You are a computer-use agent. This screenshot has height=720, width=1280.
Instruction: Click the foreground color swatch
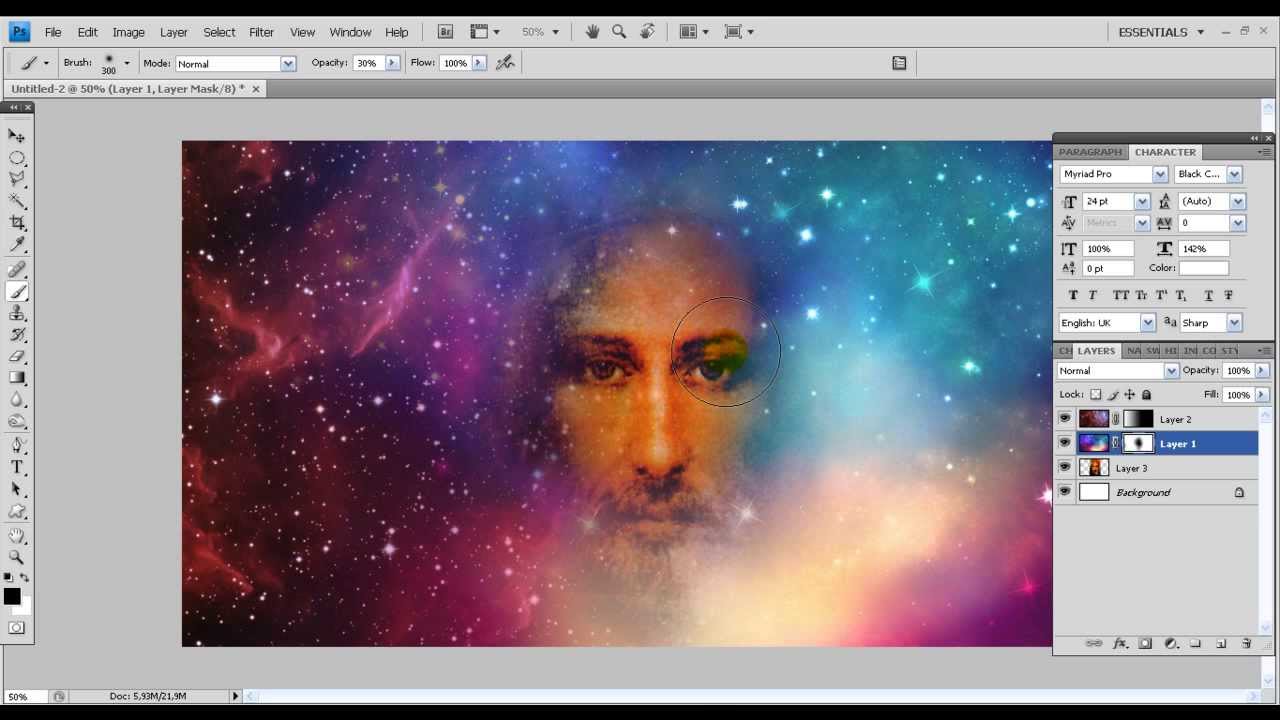coord(12,596)
